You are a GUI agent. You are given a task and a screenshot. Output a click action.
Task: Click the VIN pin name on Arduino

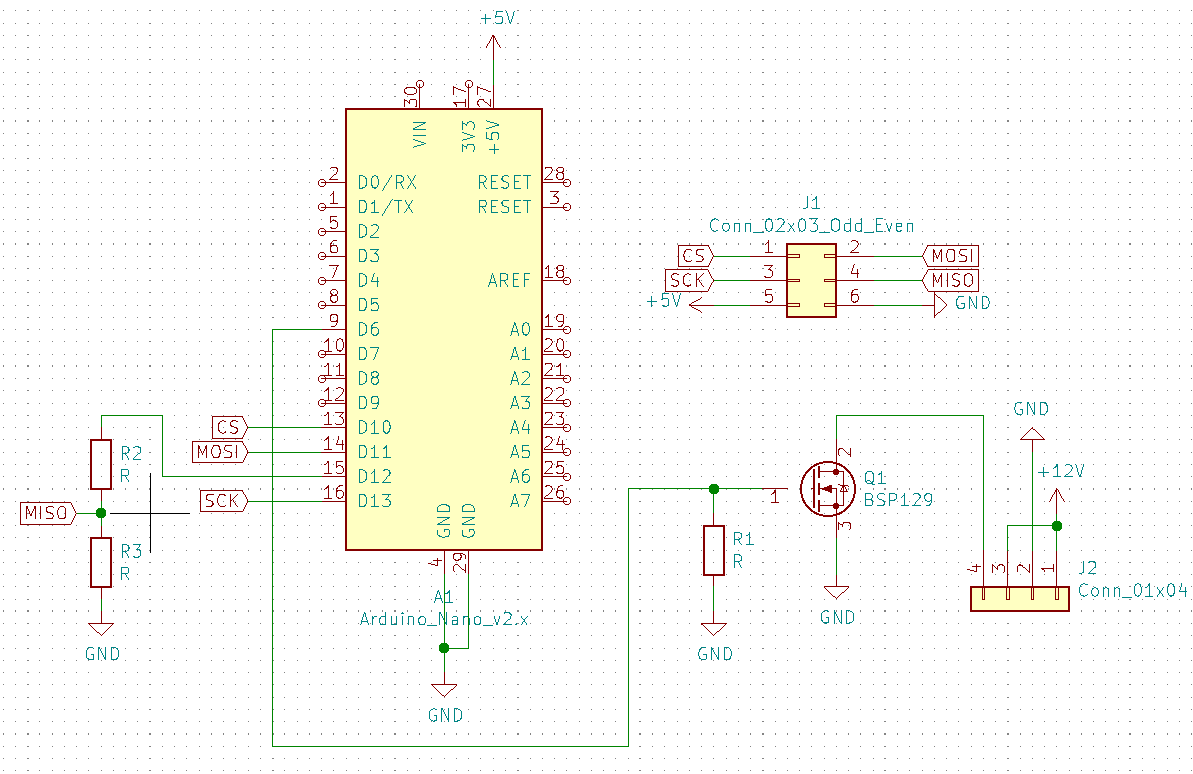(420, 134)
